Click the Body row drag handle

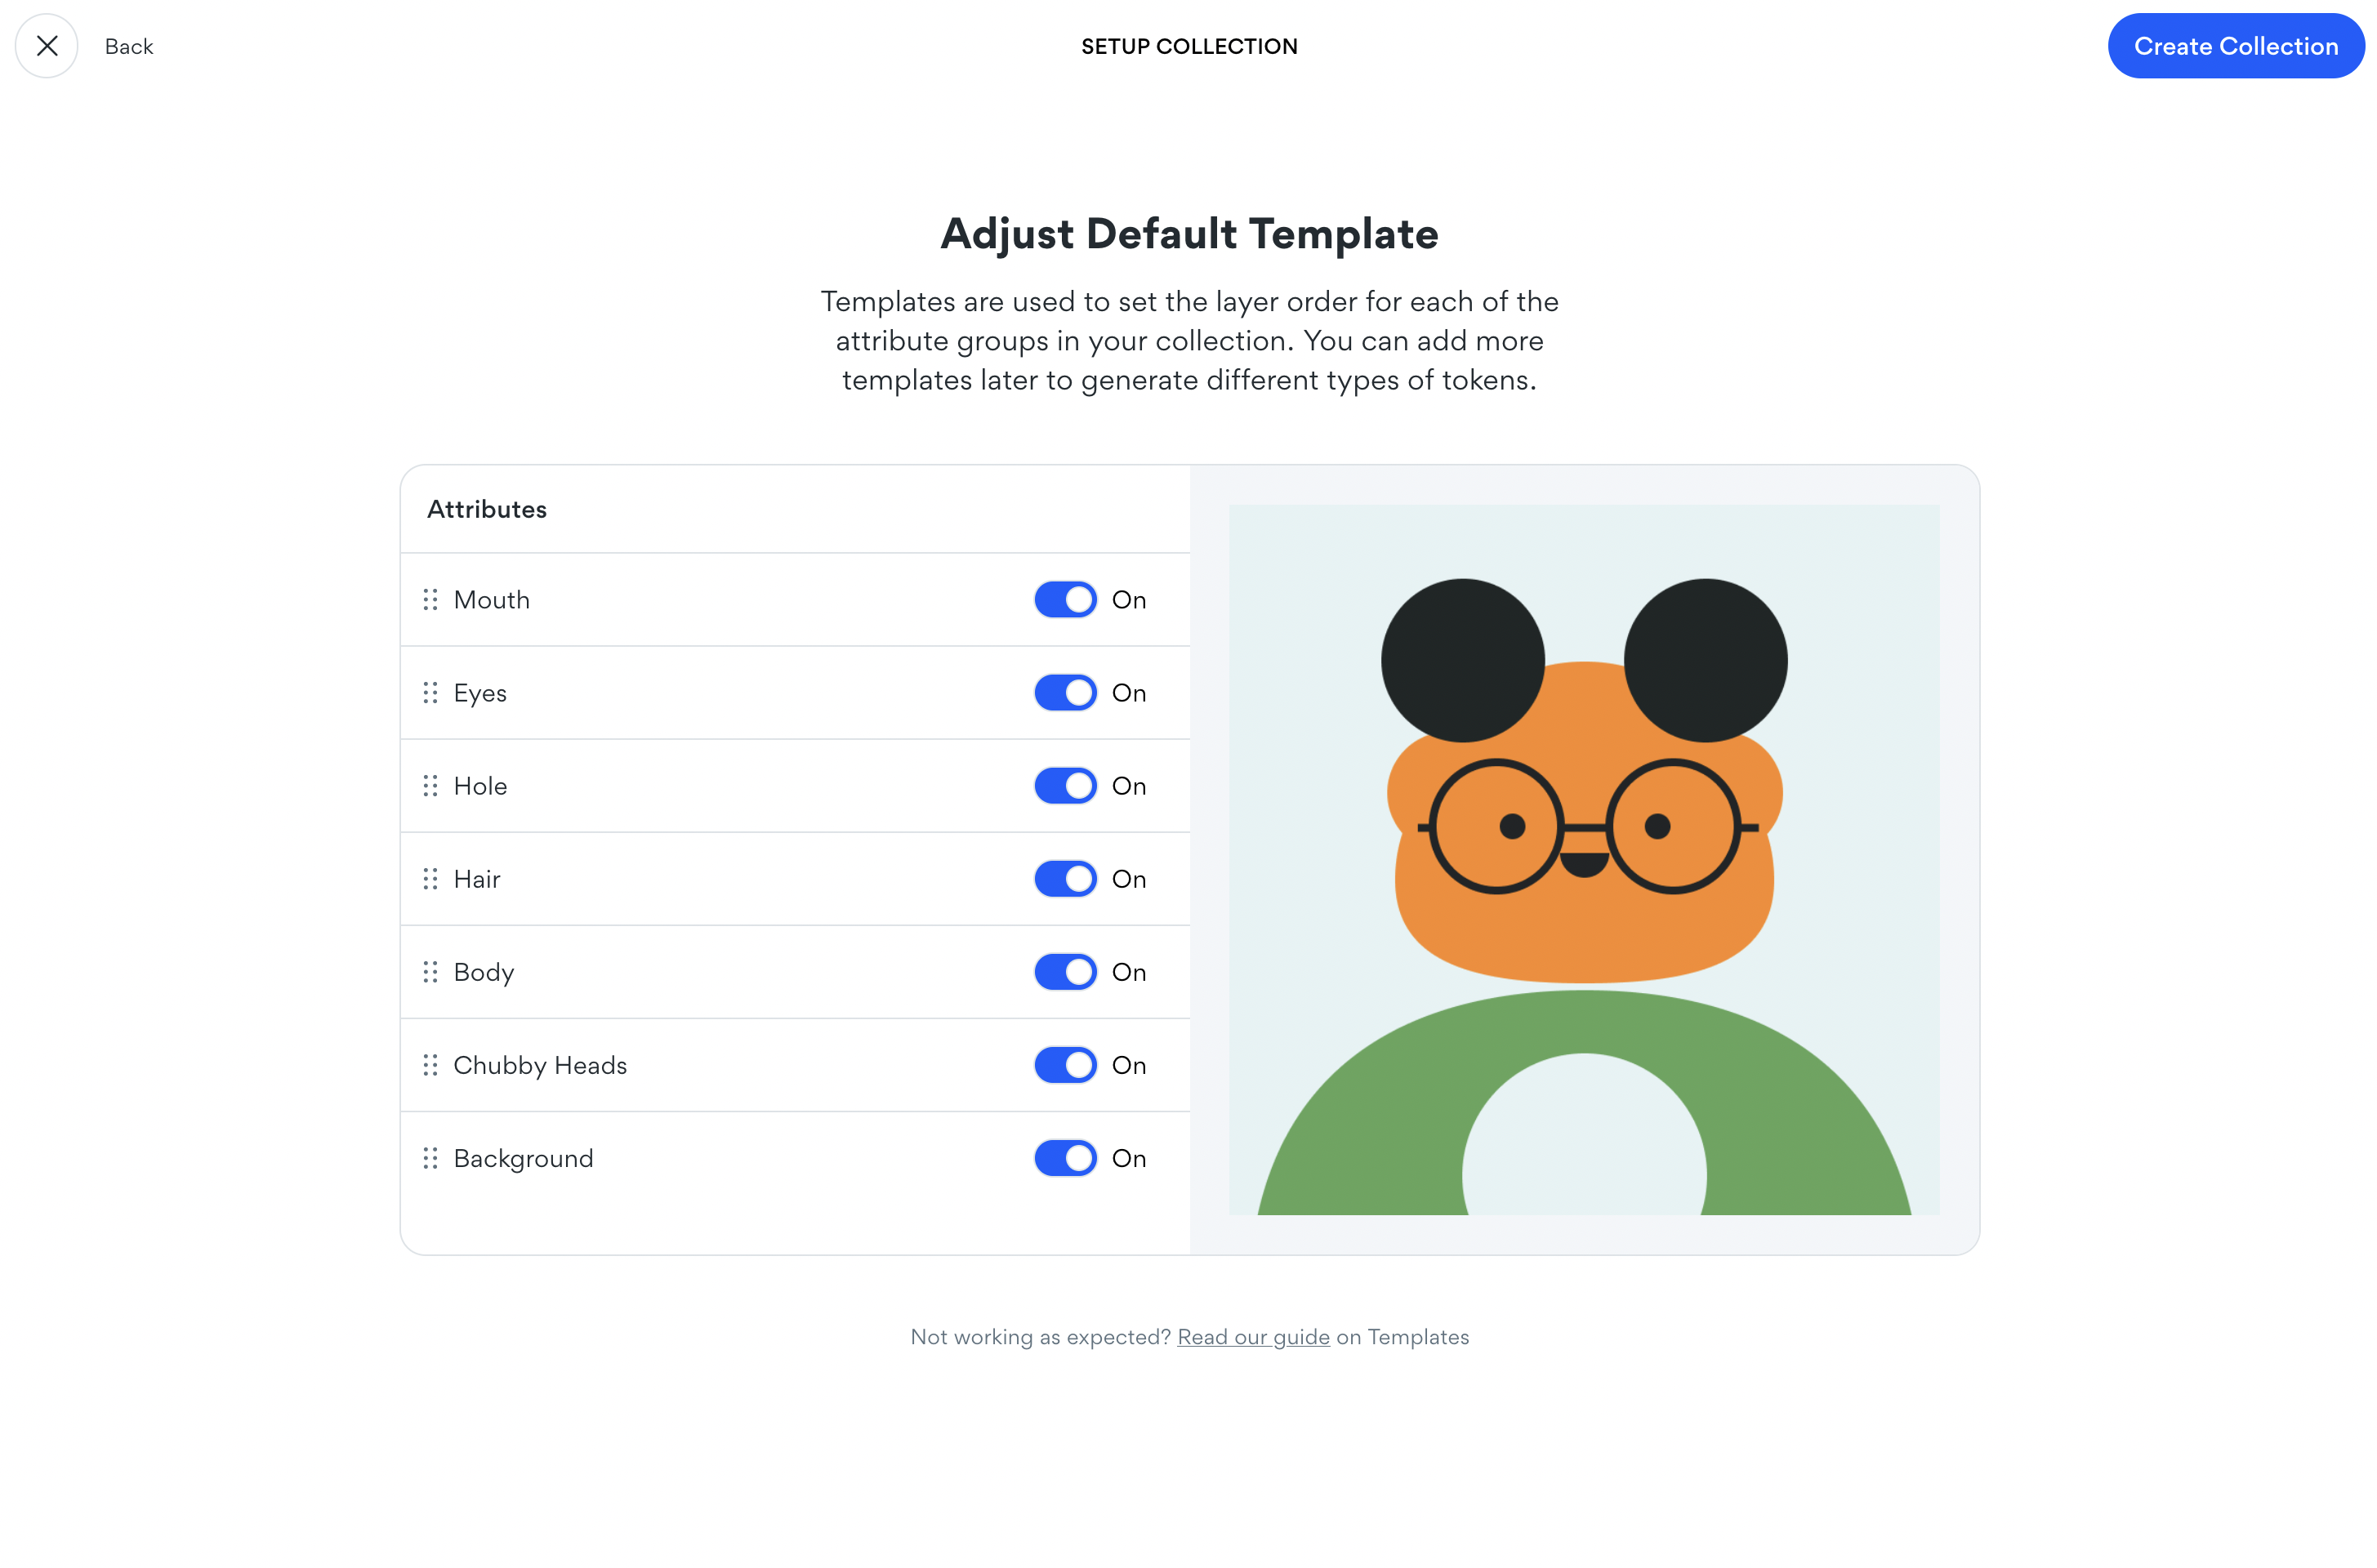[430, 971]
